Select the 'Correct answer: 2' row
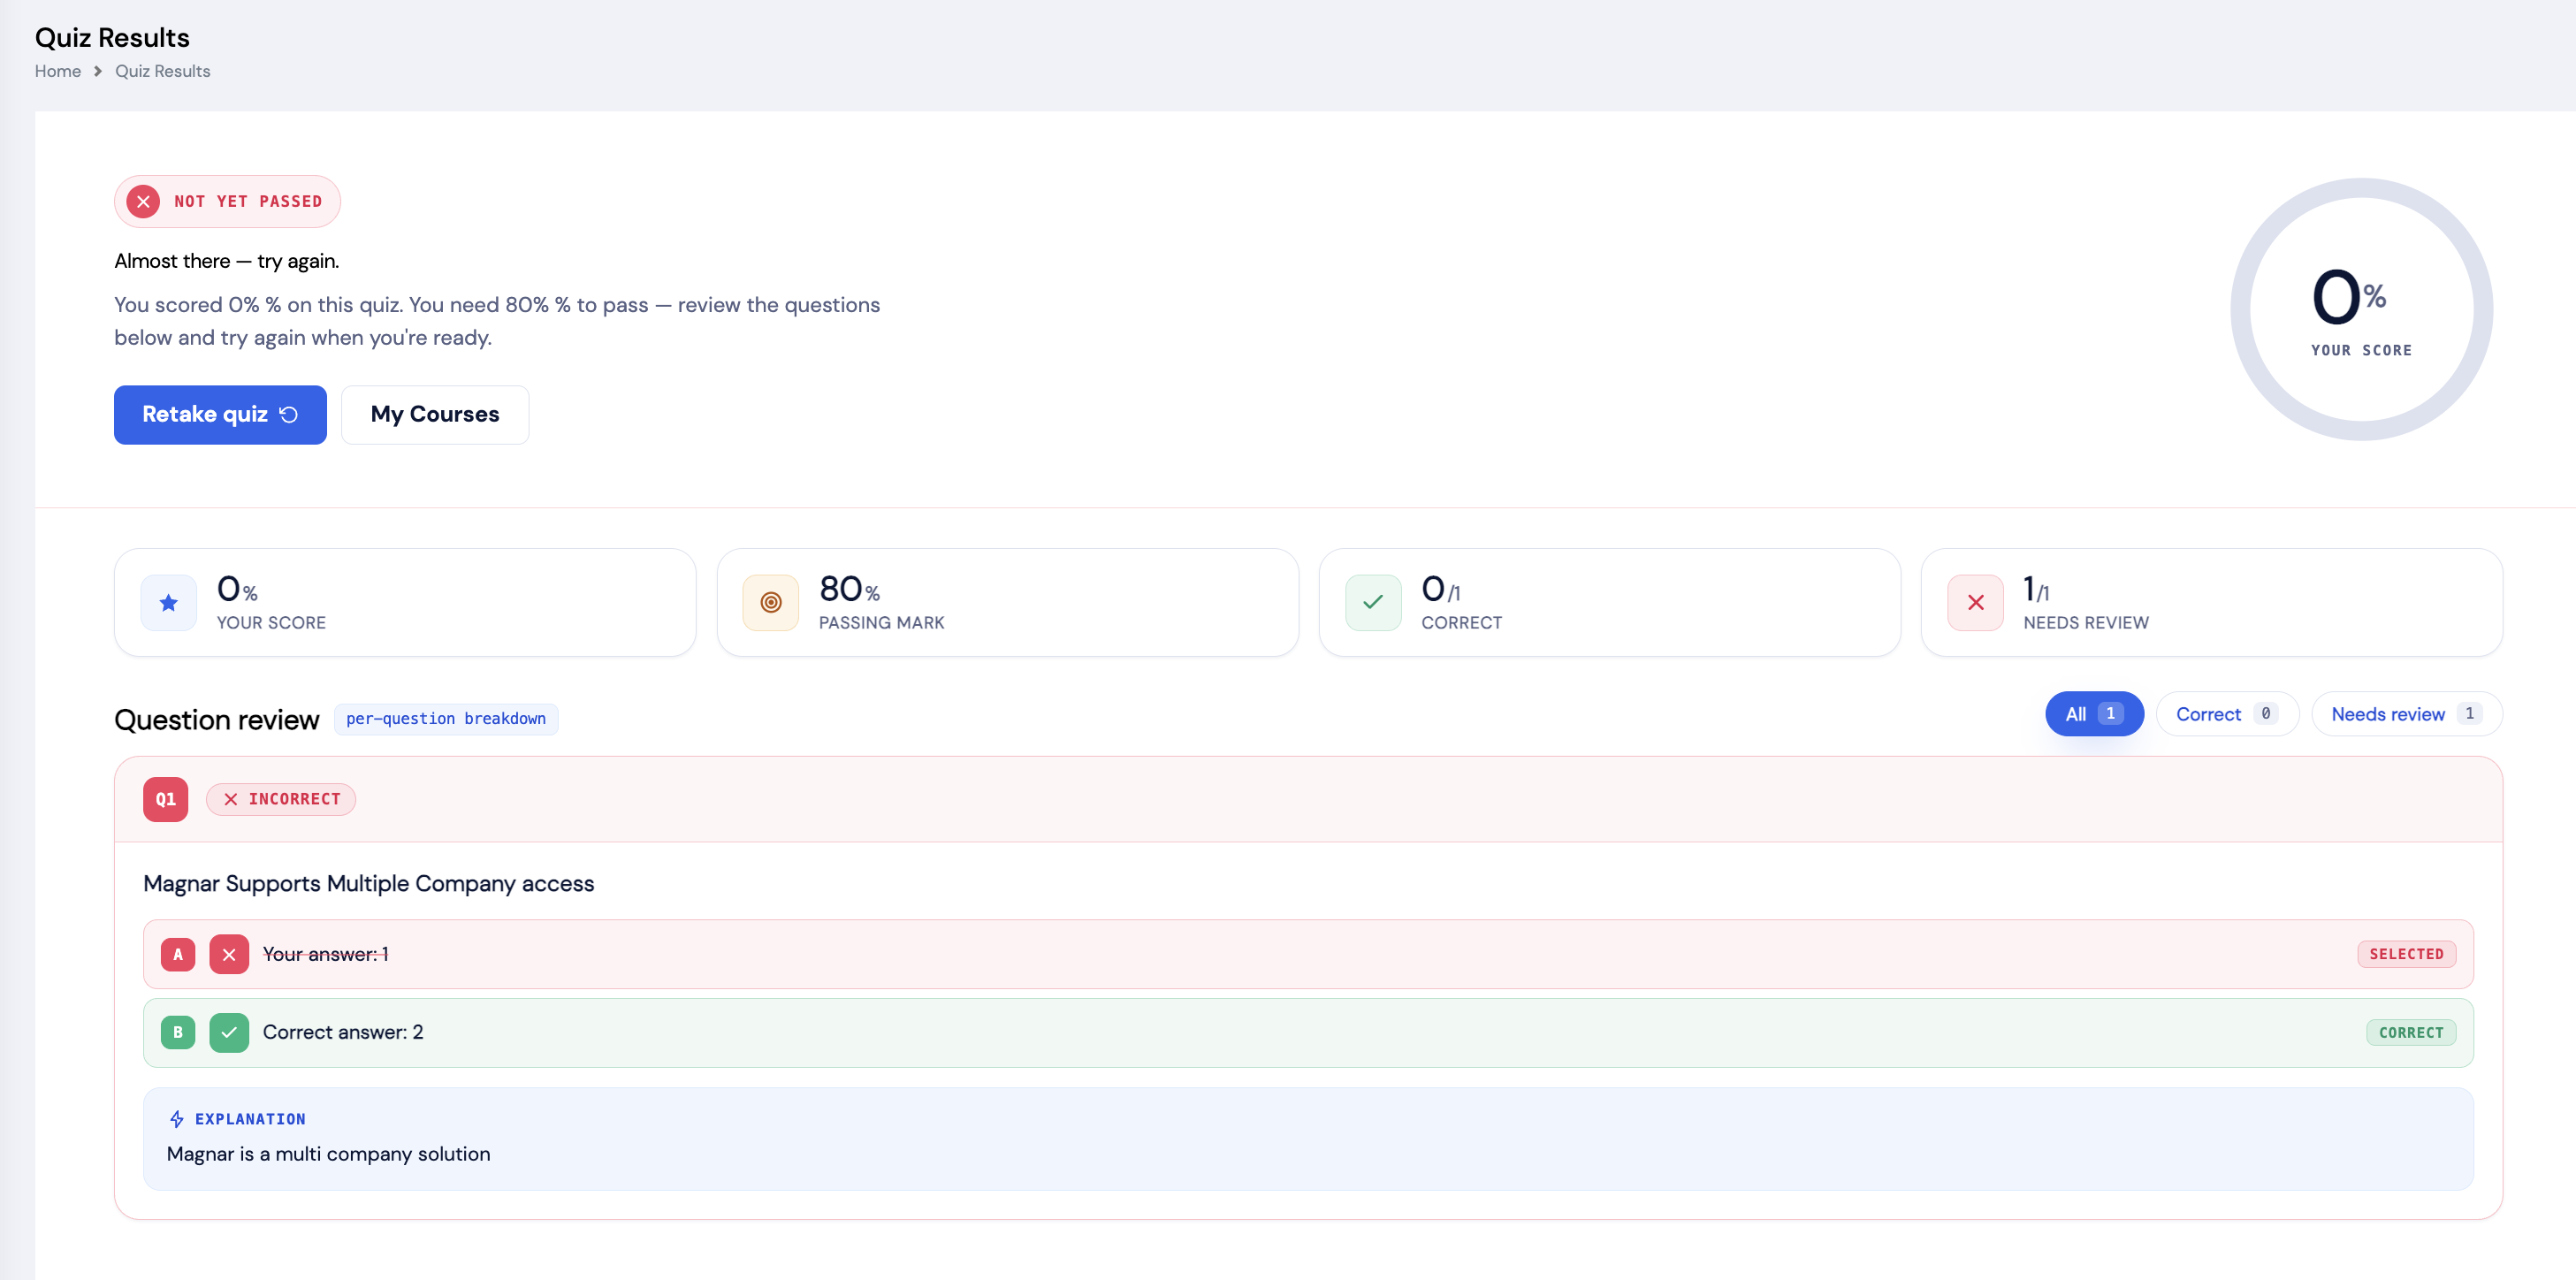Screen dimensions: 2576x1280 click(1308, 1032)
